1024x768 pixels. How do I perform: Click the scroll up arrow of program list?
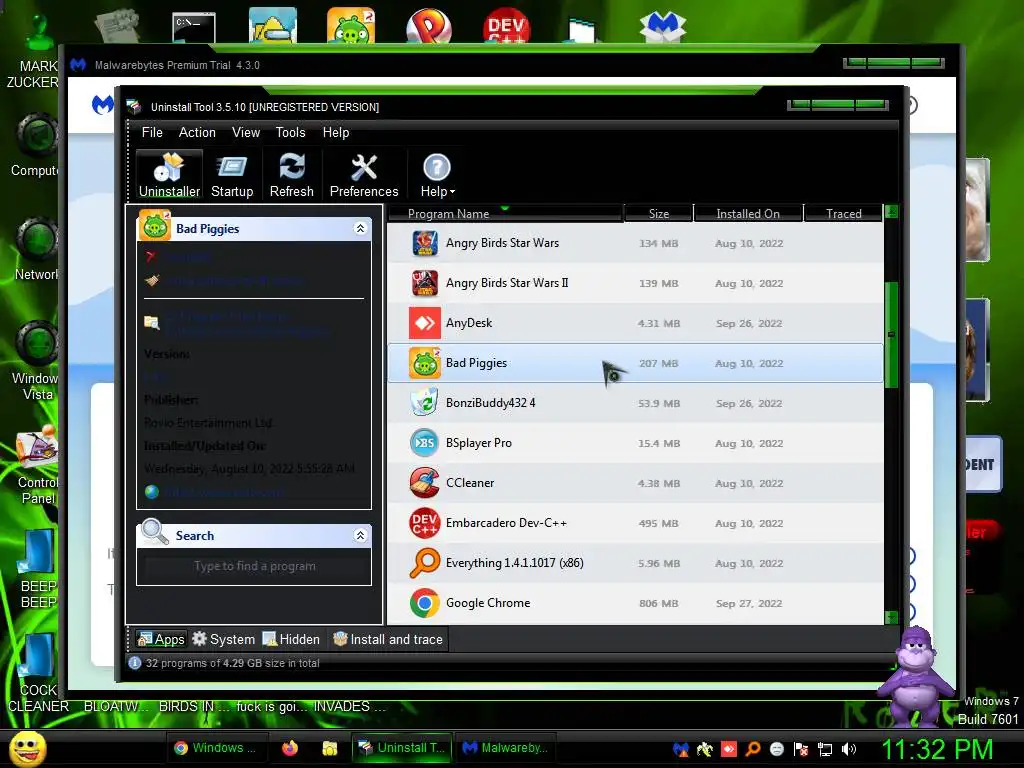[891, 212]
